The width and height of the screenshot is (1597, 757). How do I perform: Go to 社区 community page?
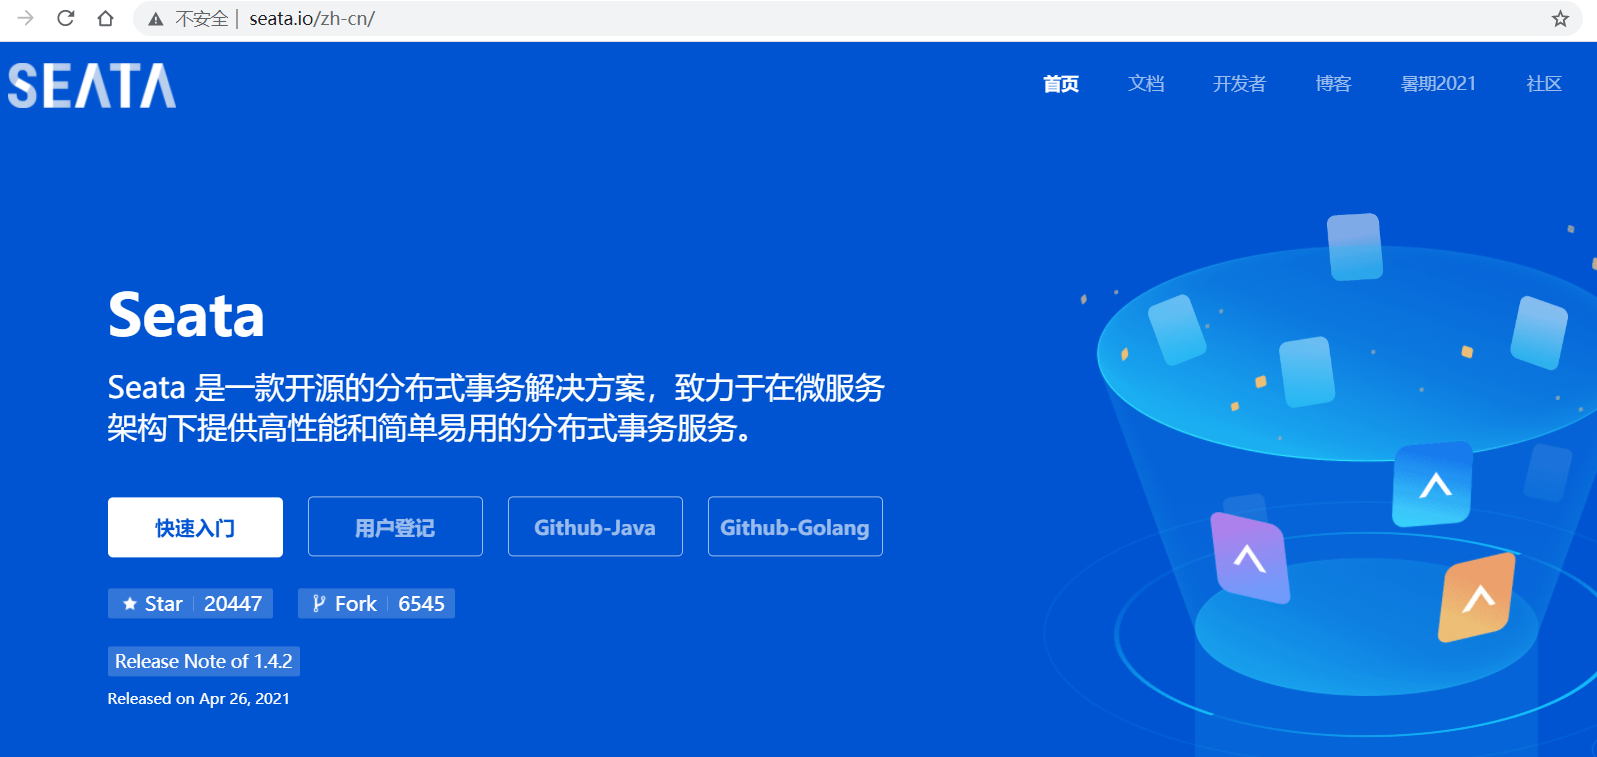1543,84
